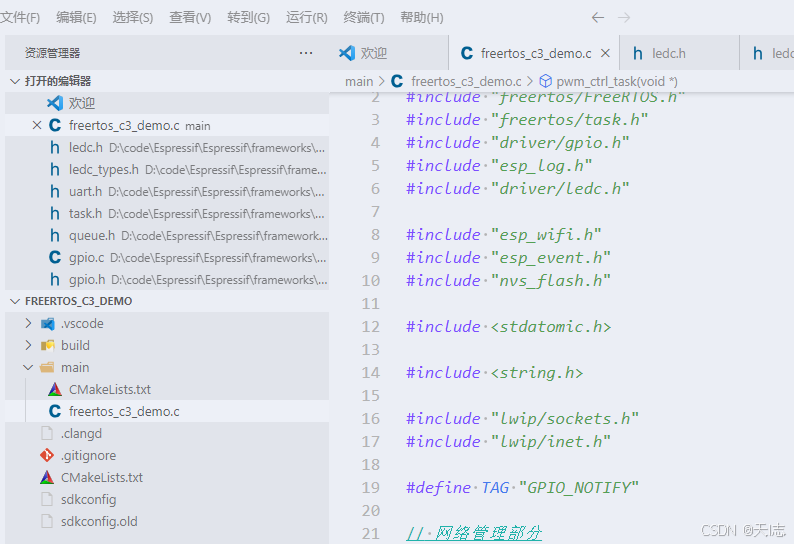This screenshot has height=544, width=794.
Task: Open ledc_types.h from open editors
Action: pyautogui.click(x=167, y=170)
